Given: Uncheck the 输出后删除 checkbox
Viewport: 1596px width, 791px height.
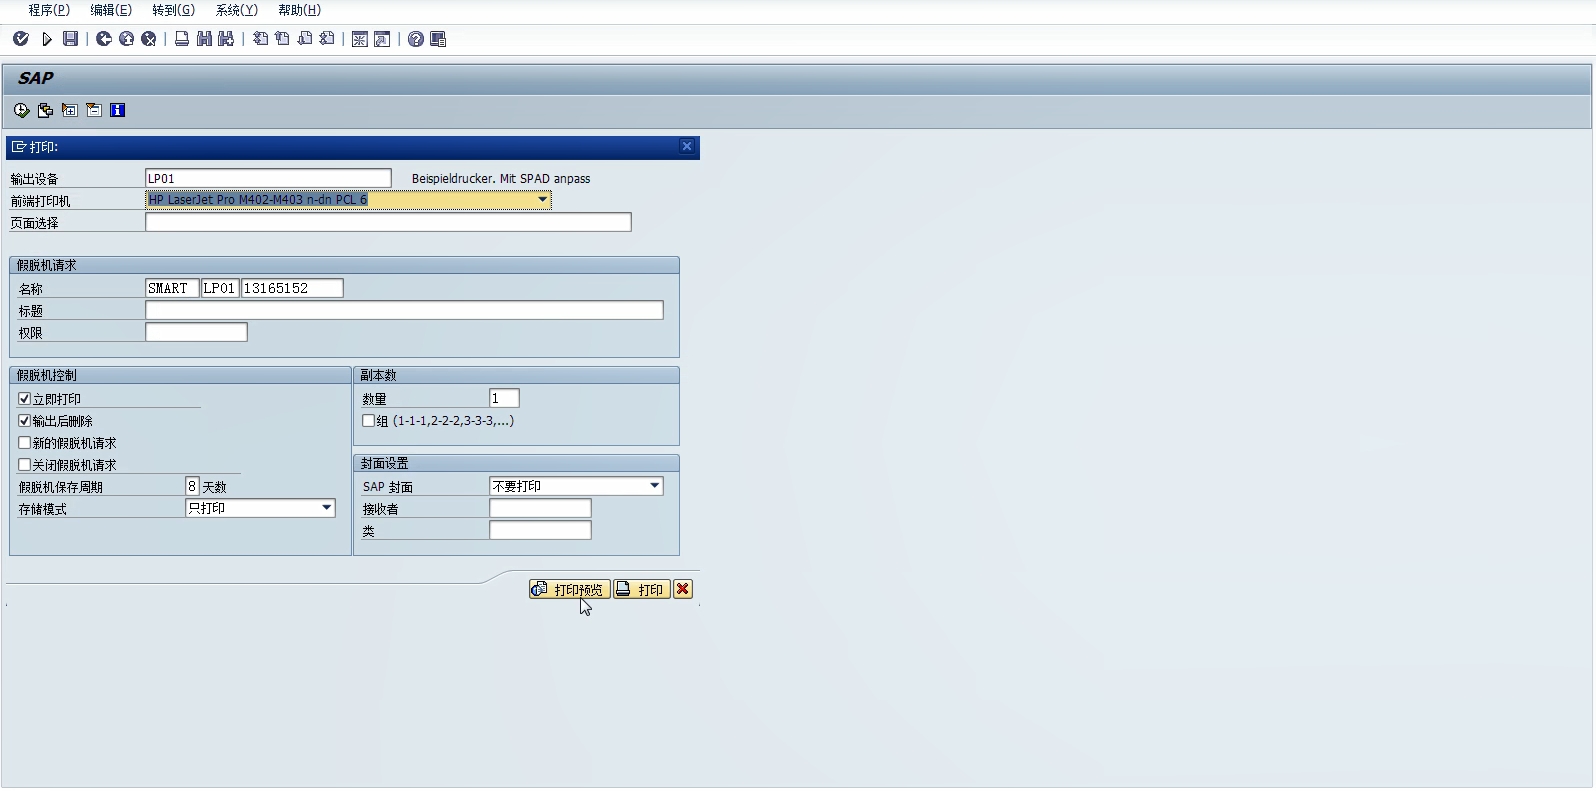Looking at the screenshot, I should 25,421.
